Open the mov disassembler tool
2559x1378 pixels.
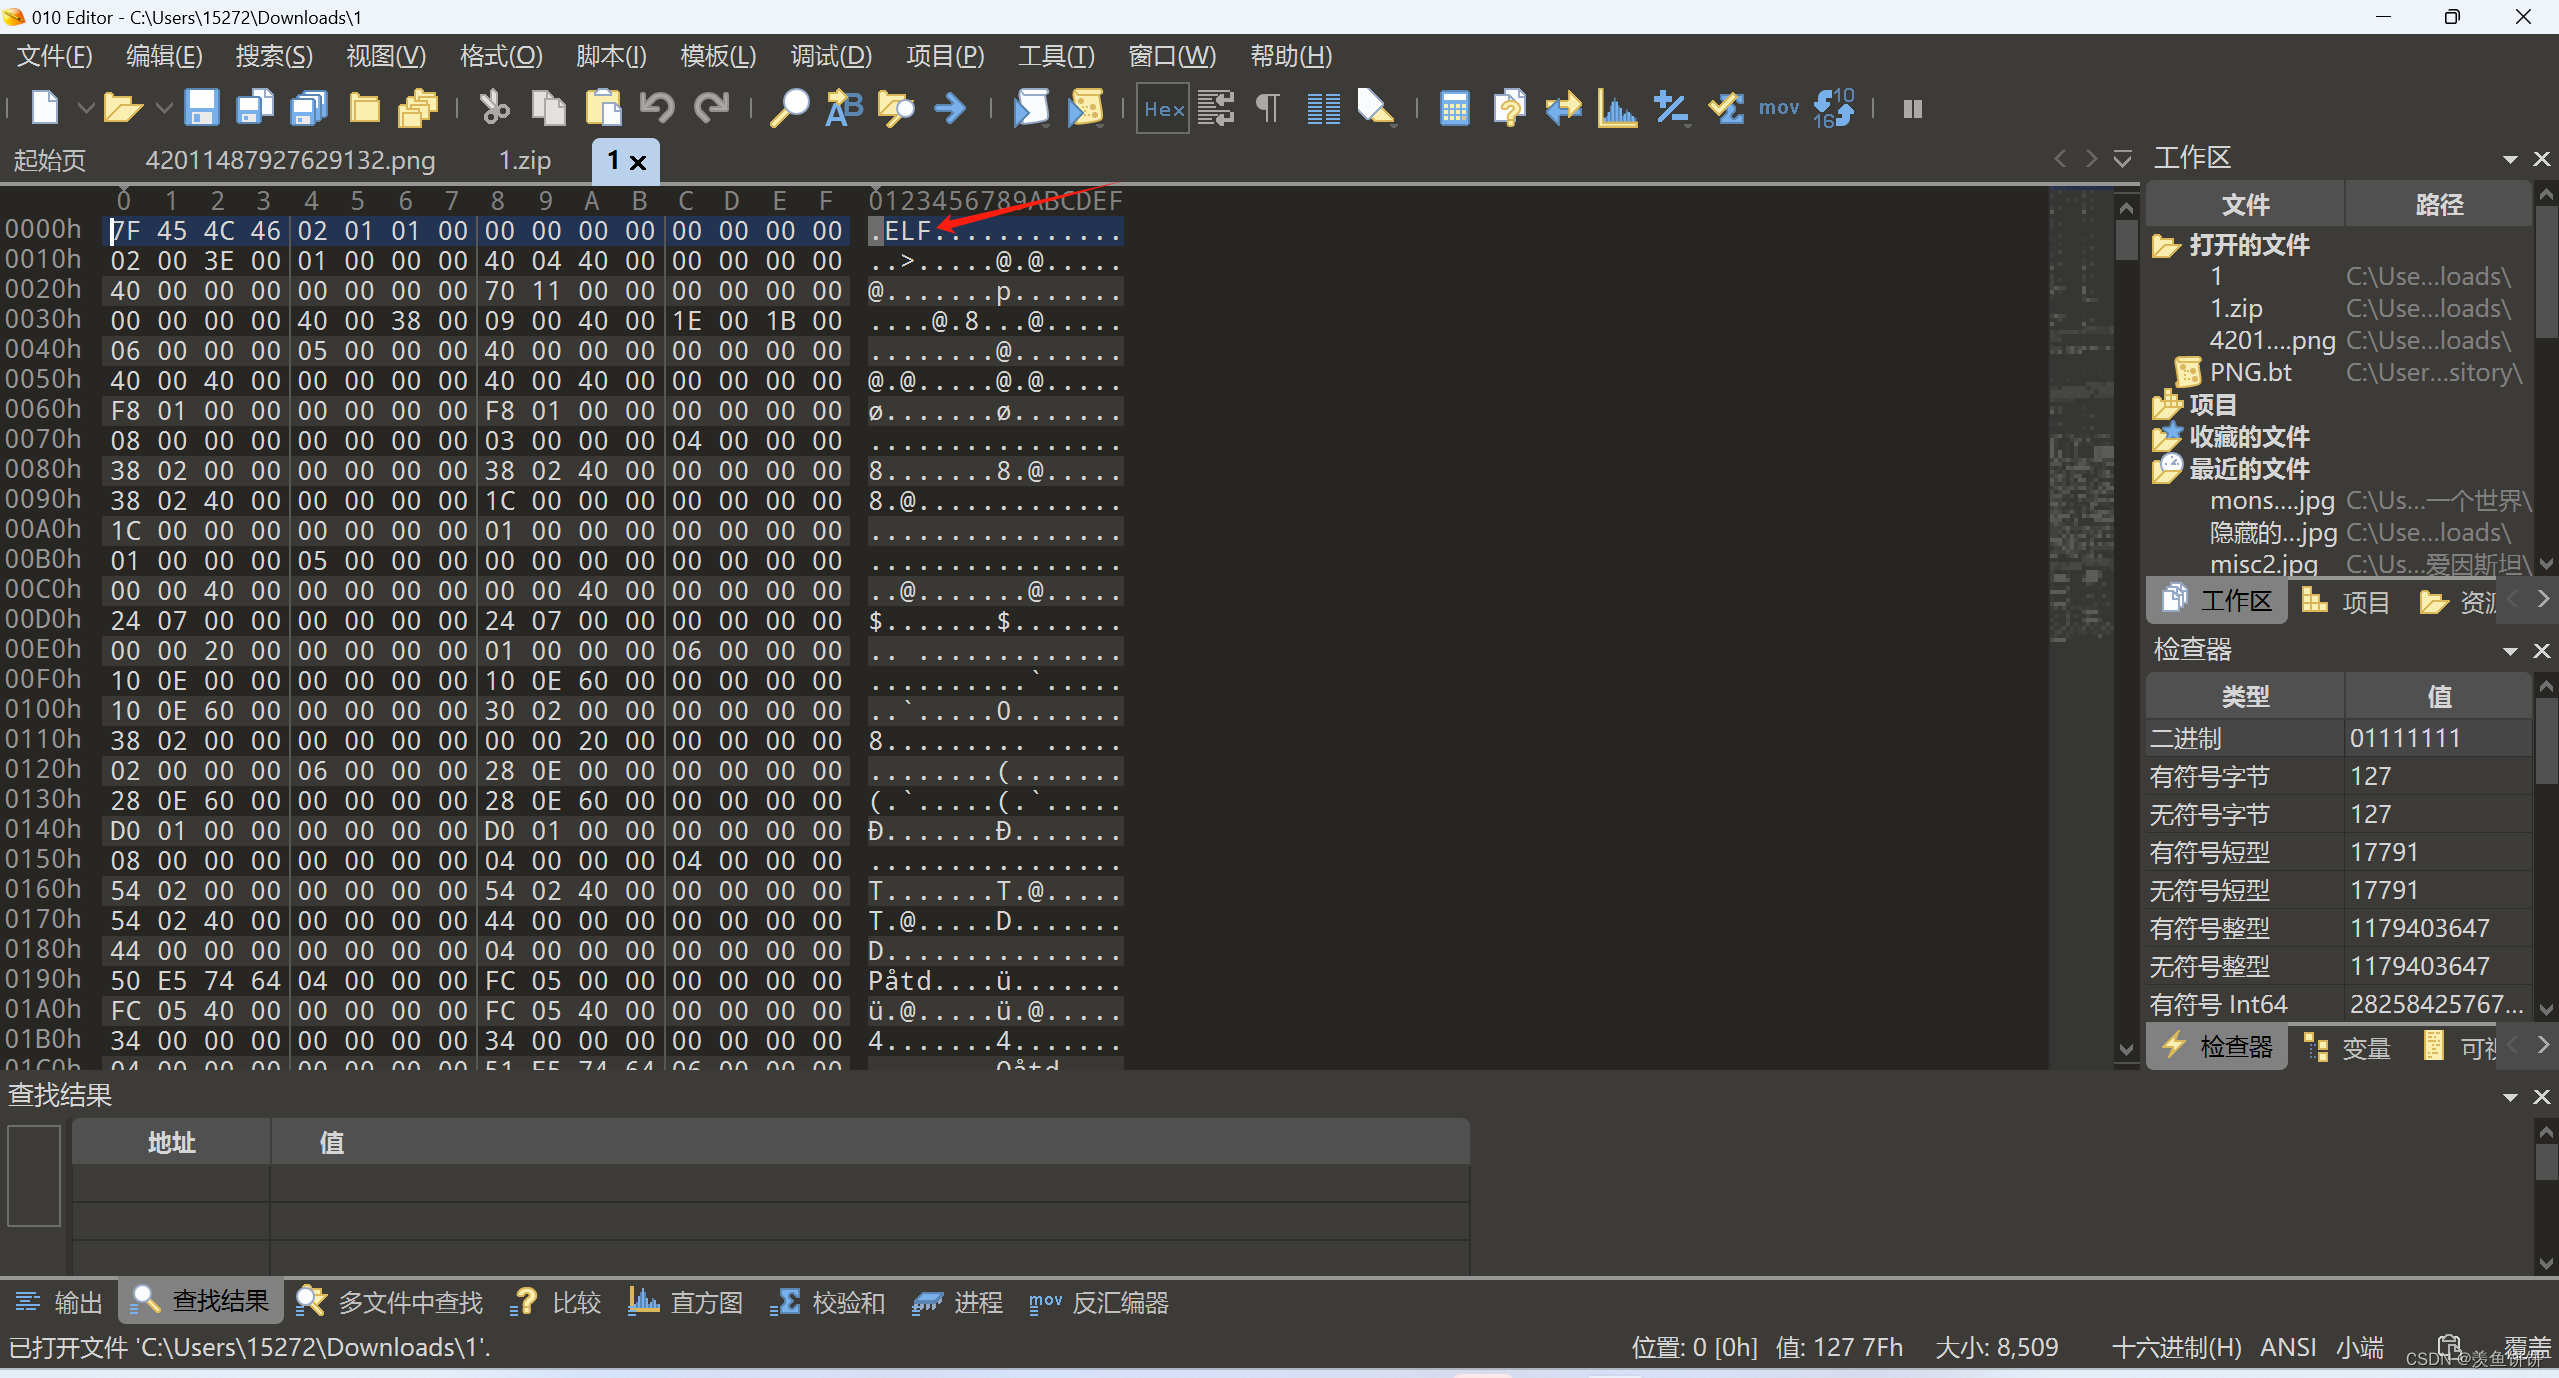1779,108
